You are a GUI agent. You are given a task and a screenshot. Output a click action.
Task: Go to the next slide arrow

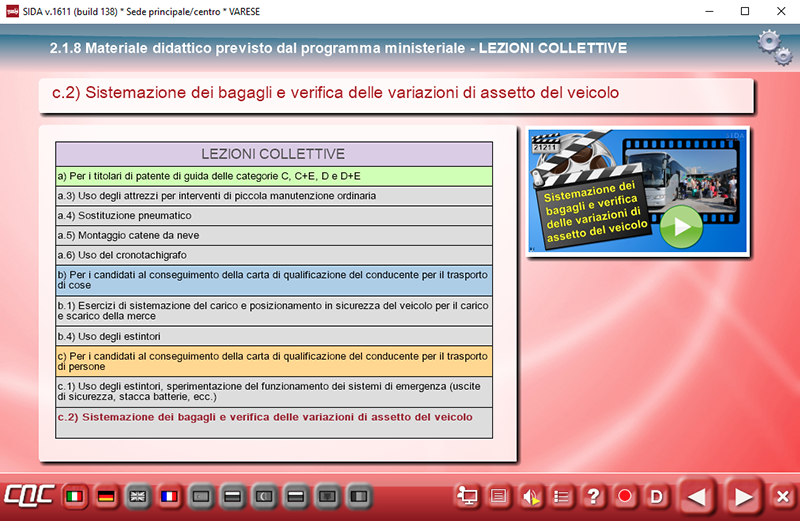[743, 495]
